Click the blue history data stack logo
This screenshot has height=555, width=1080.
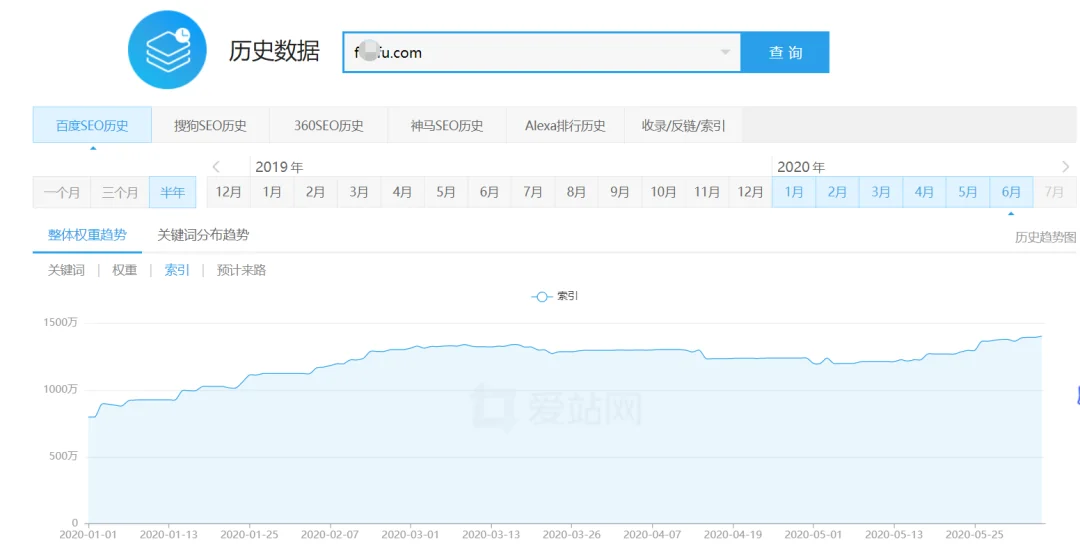click(167, 50)
